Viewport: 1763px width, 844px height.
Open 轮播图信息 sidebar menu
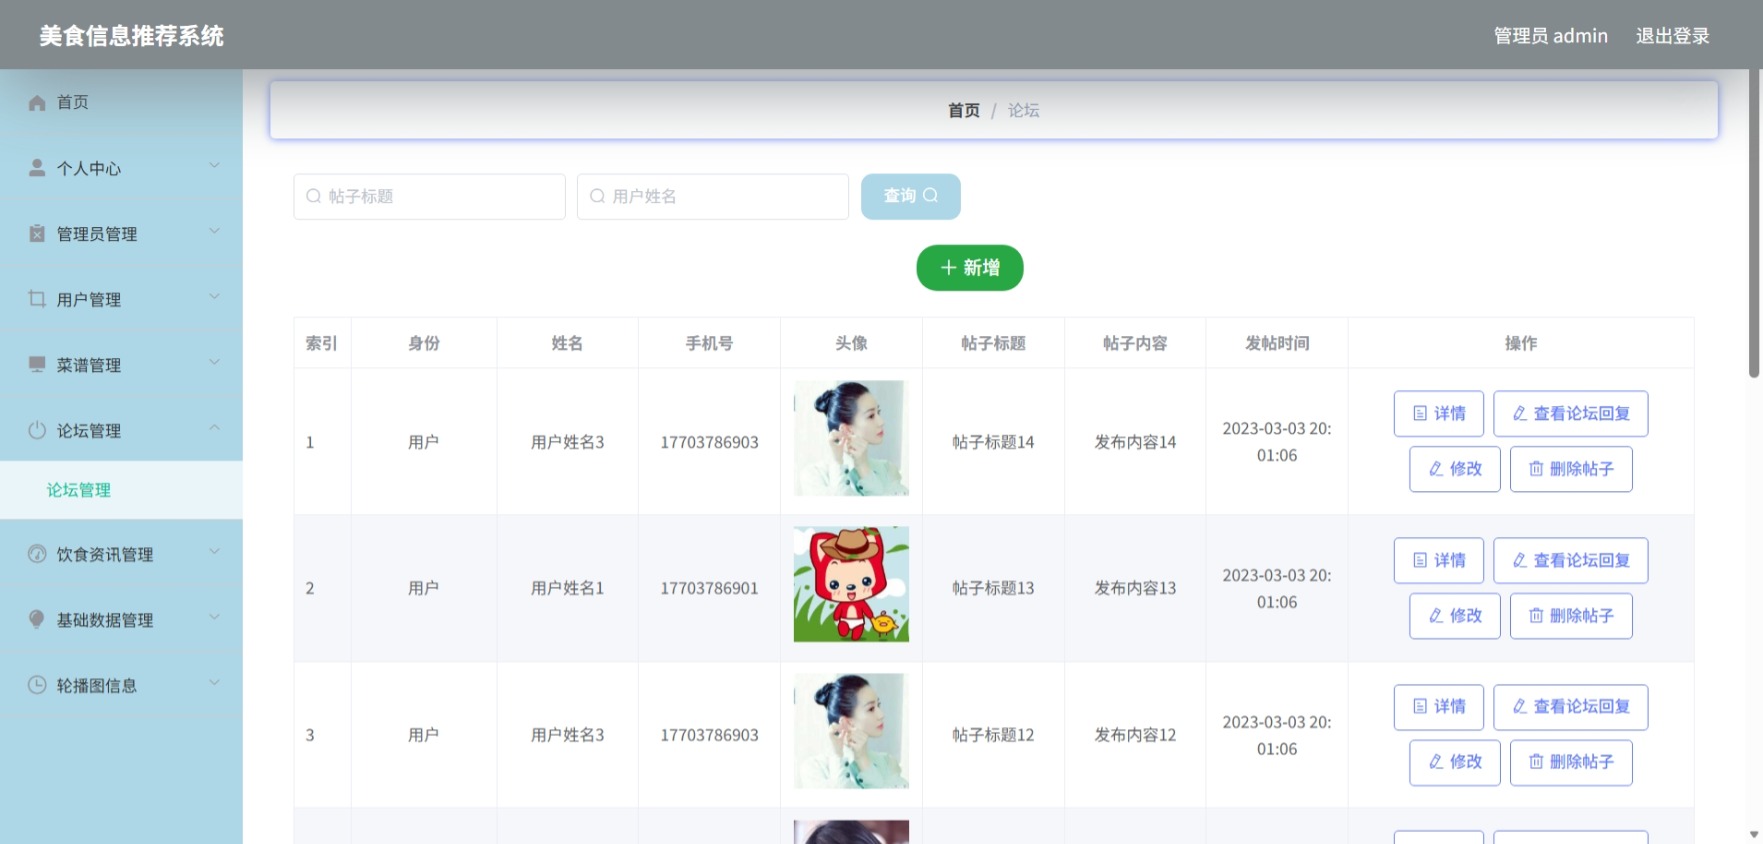coord(121,685)
